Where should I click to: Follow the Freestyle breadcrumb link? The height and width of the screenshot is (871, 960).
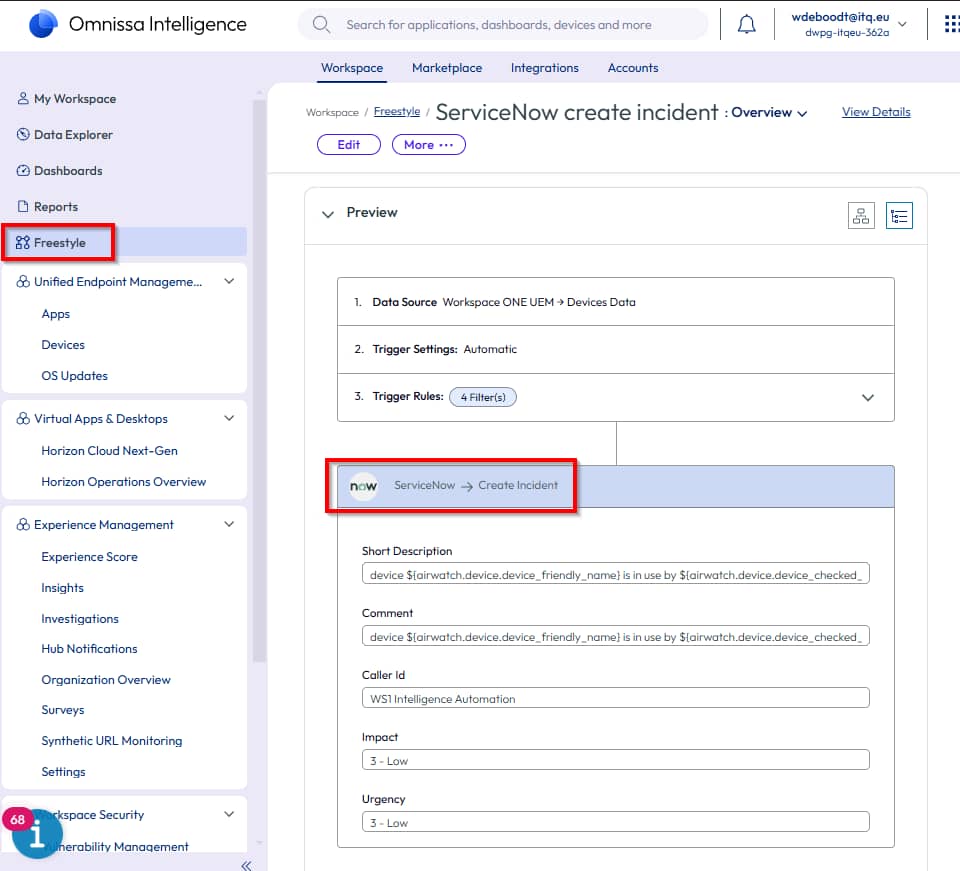coord(397,111)
